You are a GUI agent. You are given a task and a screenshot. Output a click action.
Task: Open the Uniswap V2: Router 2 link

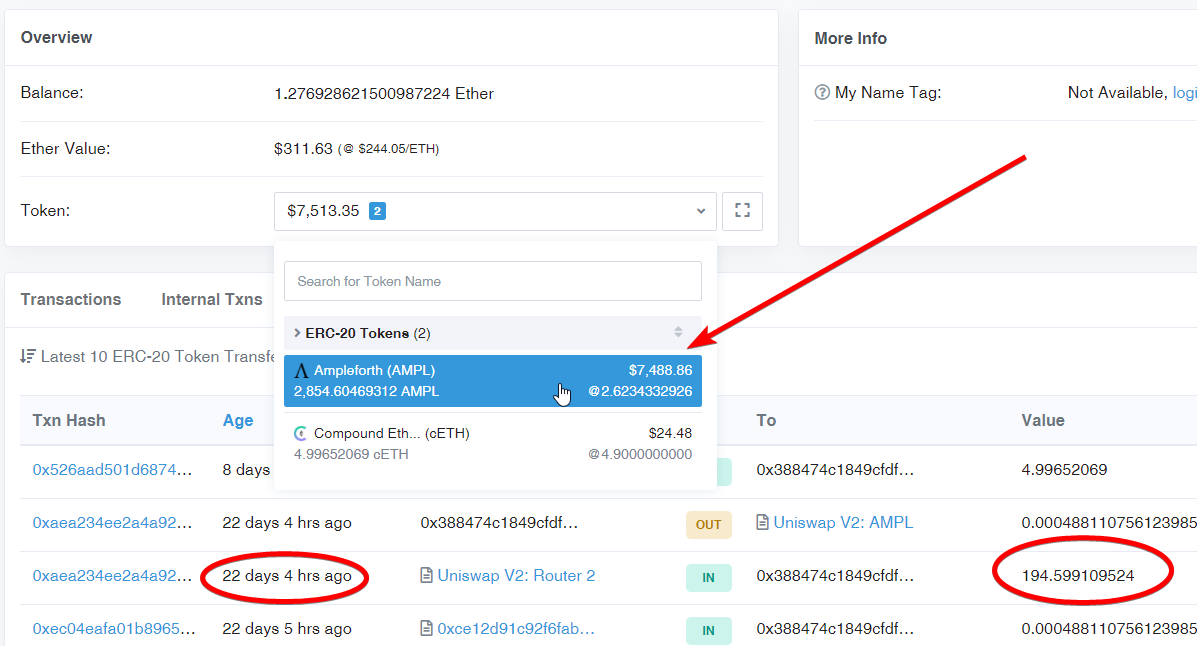coord(516,576)
